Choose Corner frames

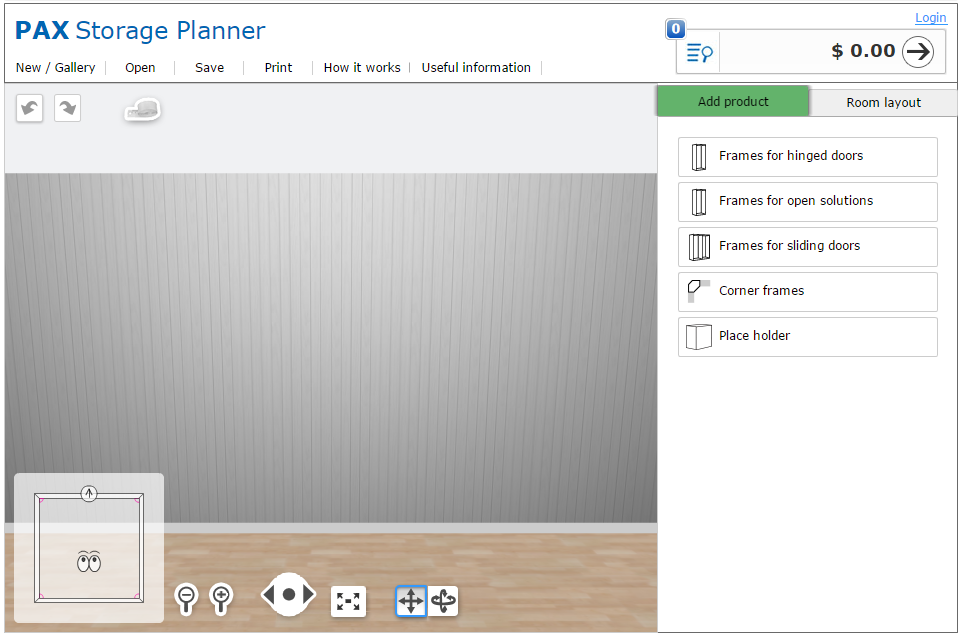click(x=808, y=292)
